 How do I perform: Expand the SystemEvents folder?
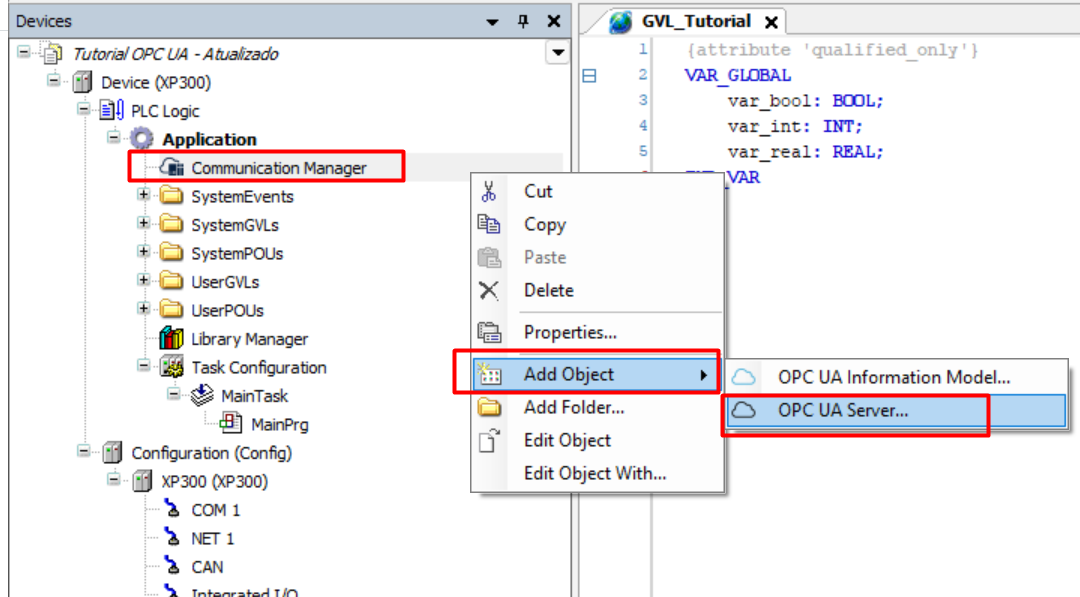point(143,196)
